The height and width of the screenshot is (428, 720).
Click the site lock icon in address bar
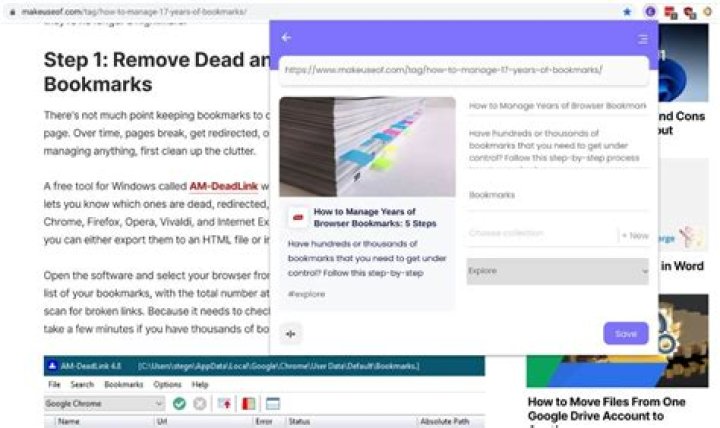tap(13, 12)
